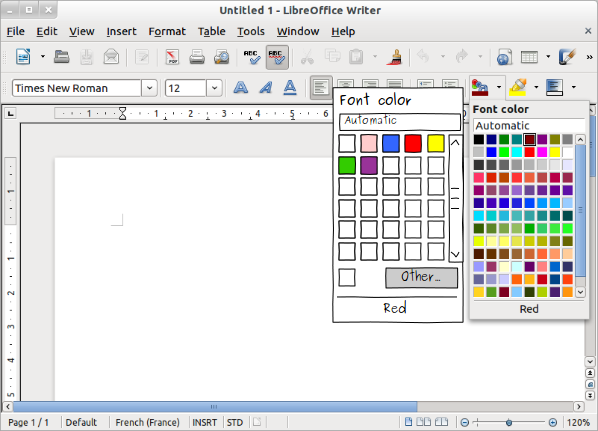Open Page Preview magnifier icon
Viewport: 598px width, 431px height.
coord(222,57)
